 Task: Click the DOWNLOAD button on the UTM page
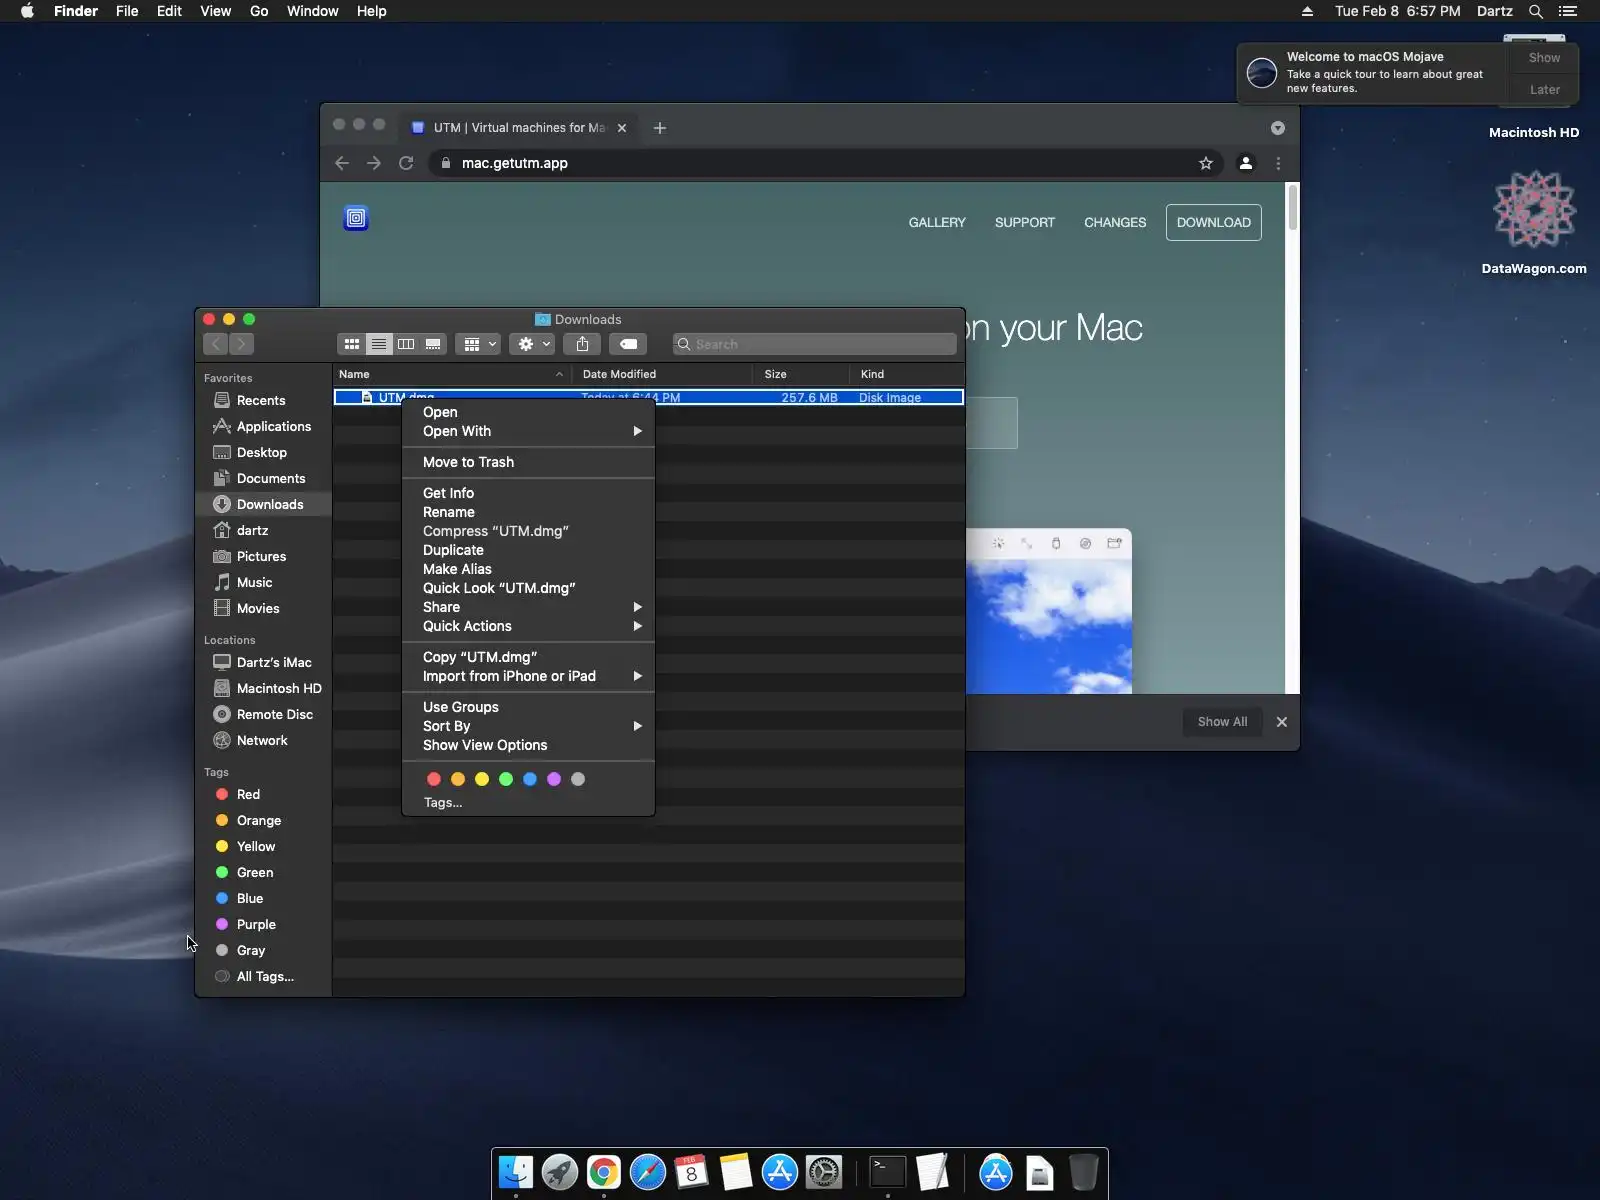(x=1214, y=222)
